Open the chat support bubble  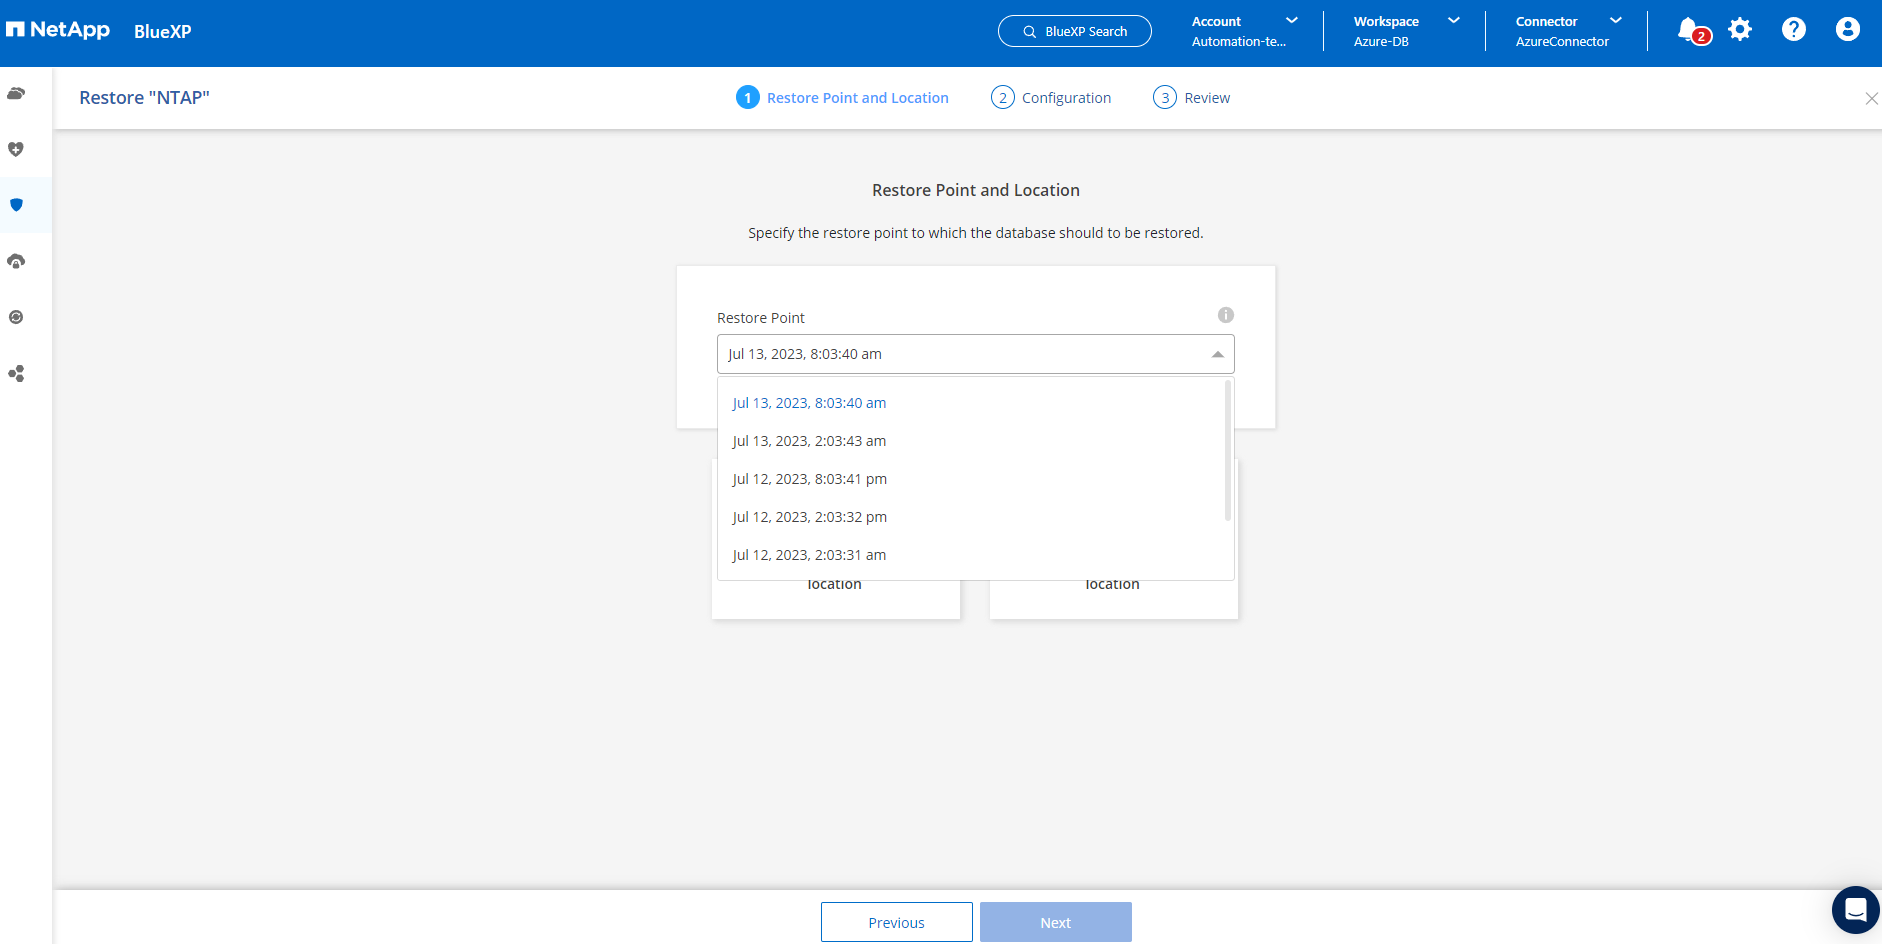[1855, 910]
